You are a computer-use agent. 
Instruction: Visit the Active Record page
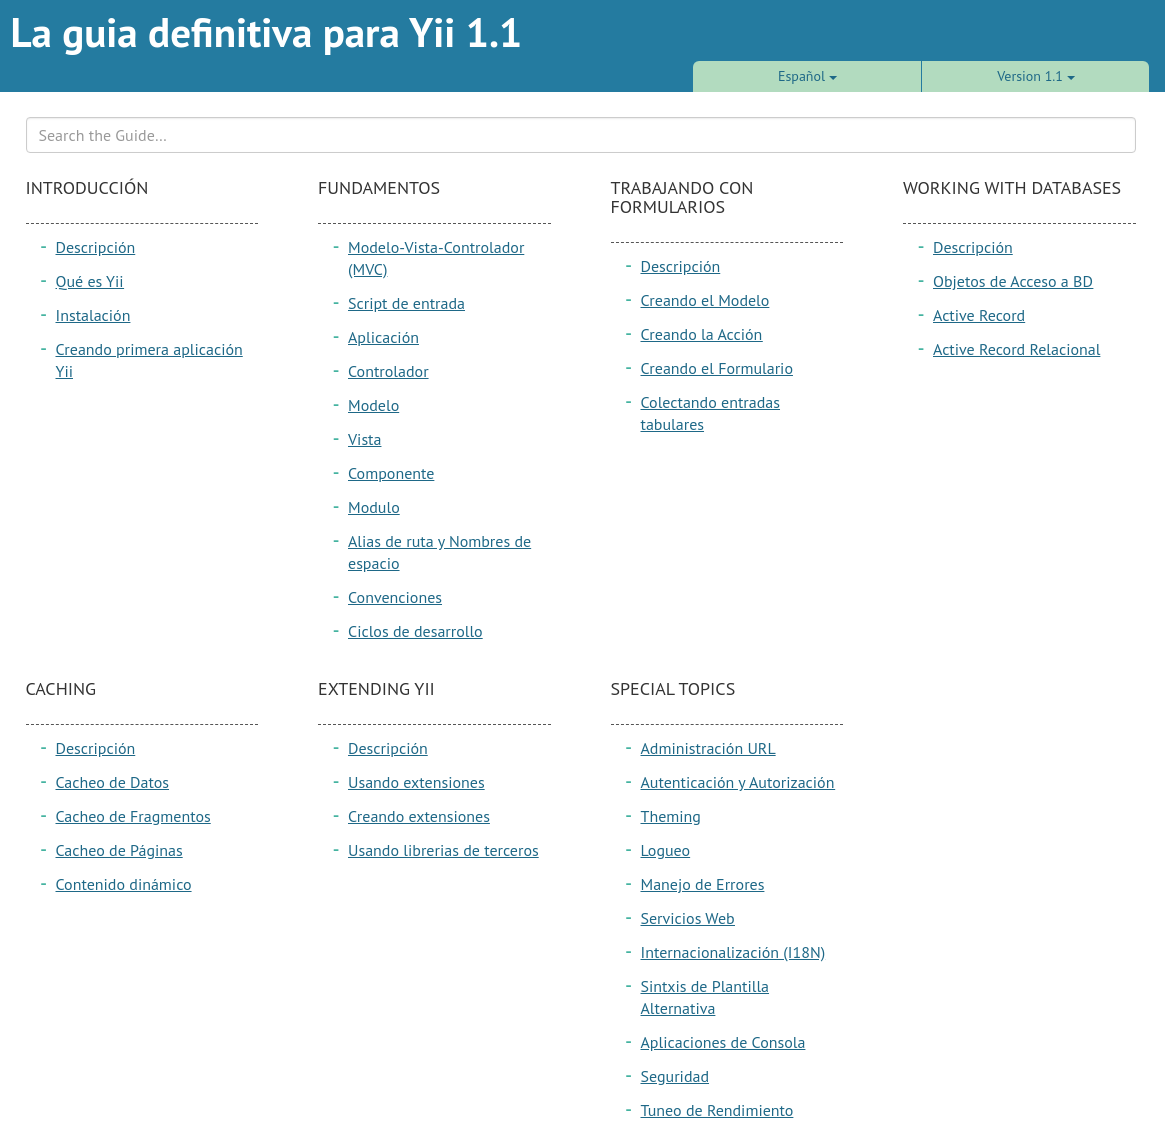pos(979,316)
